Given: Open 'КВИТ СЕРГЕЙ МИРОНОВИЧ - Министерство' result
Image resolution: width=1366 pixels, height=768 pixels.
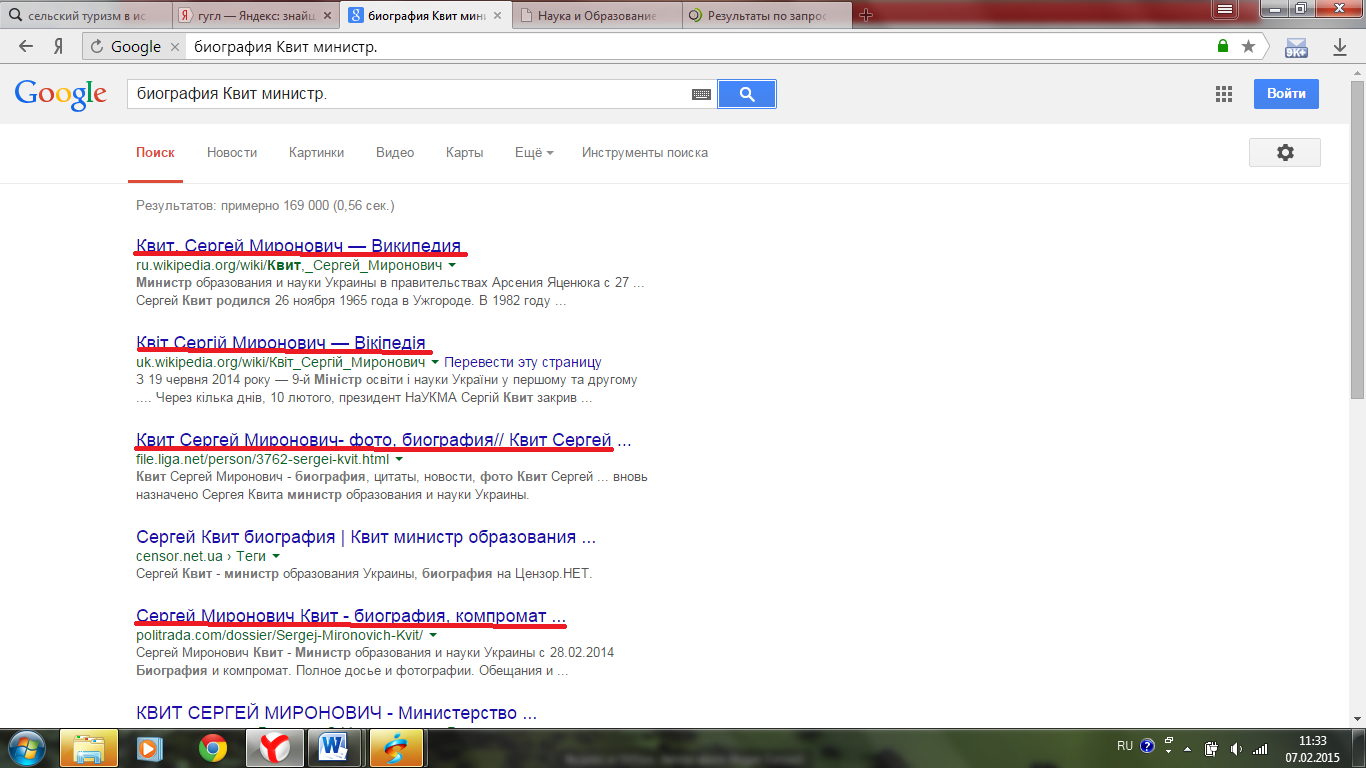Looking at the screenshot, I should (x=336, y=713).
